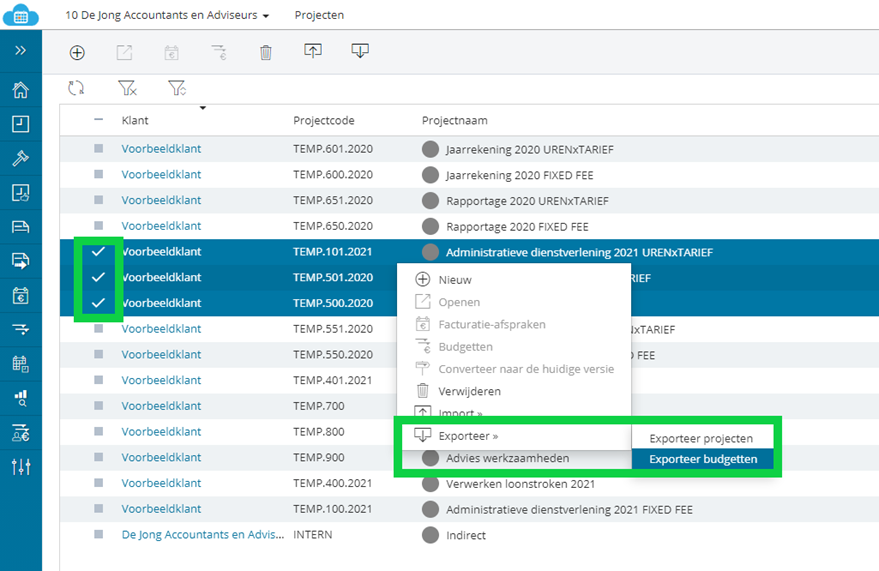Click Jaarrekening 2020 FIXED FEE project name
This screenshot has width=879, height=571.
point(520,175)
